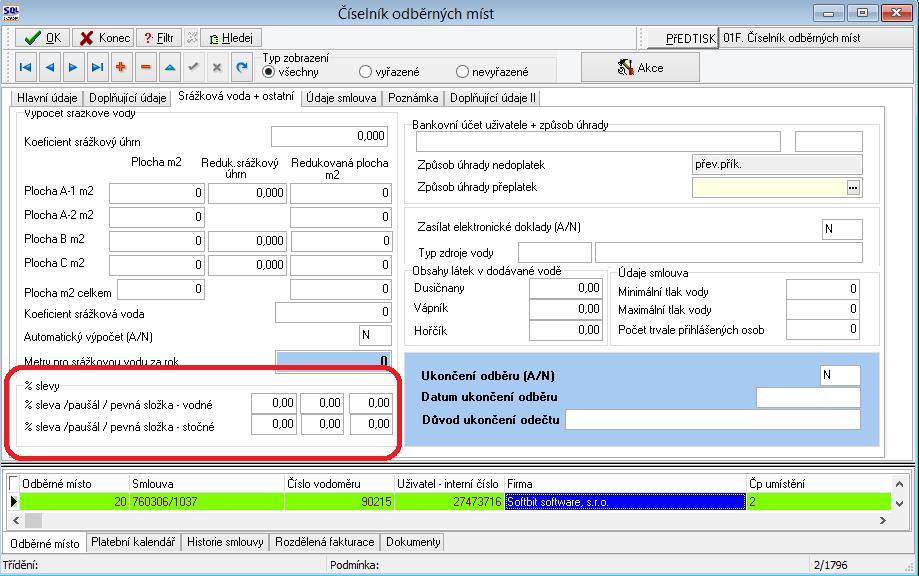Click the Dusičnany value field
Screen dimensions: 919x576
565,288
